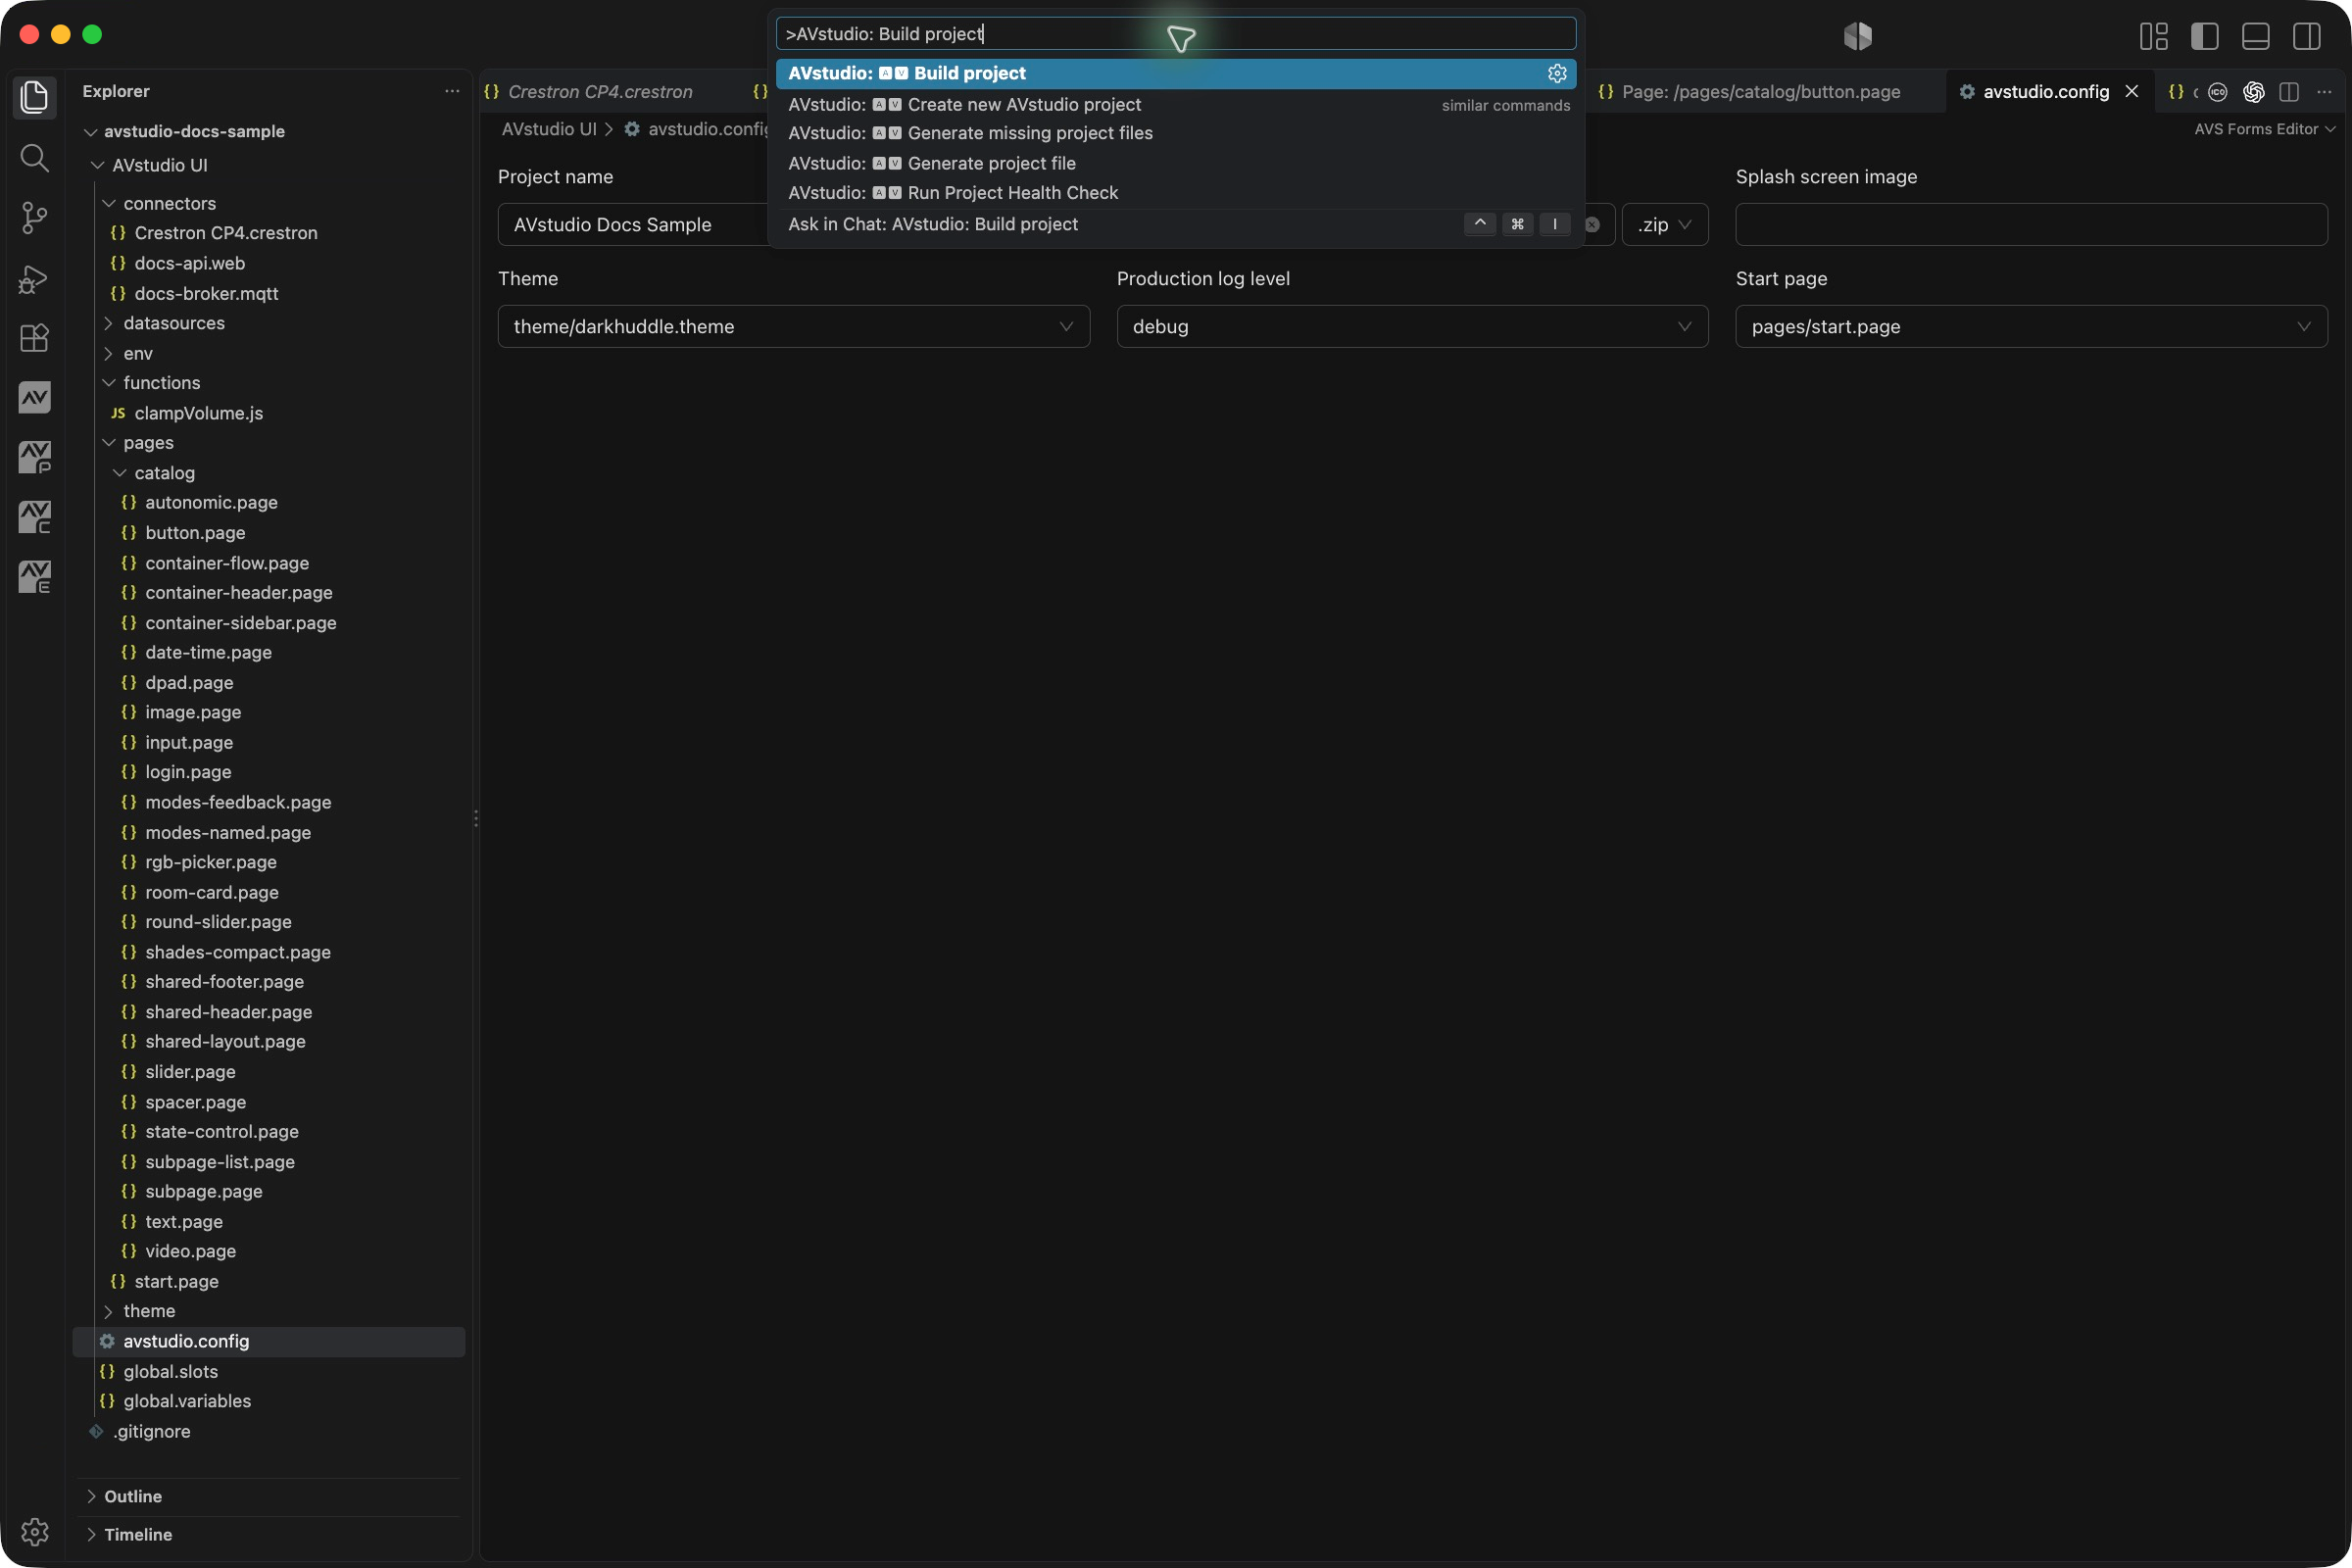Viewport: 2352px width, 1568px height.
Task: Click the command palette input field
Action: pyautogui.click(x=1175, y=34)
